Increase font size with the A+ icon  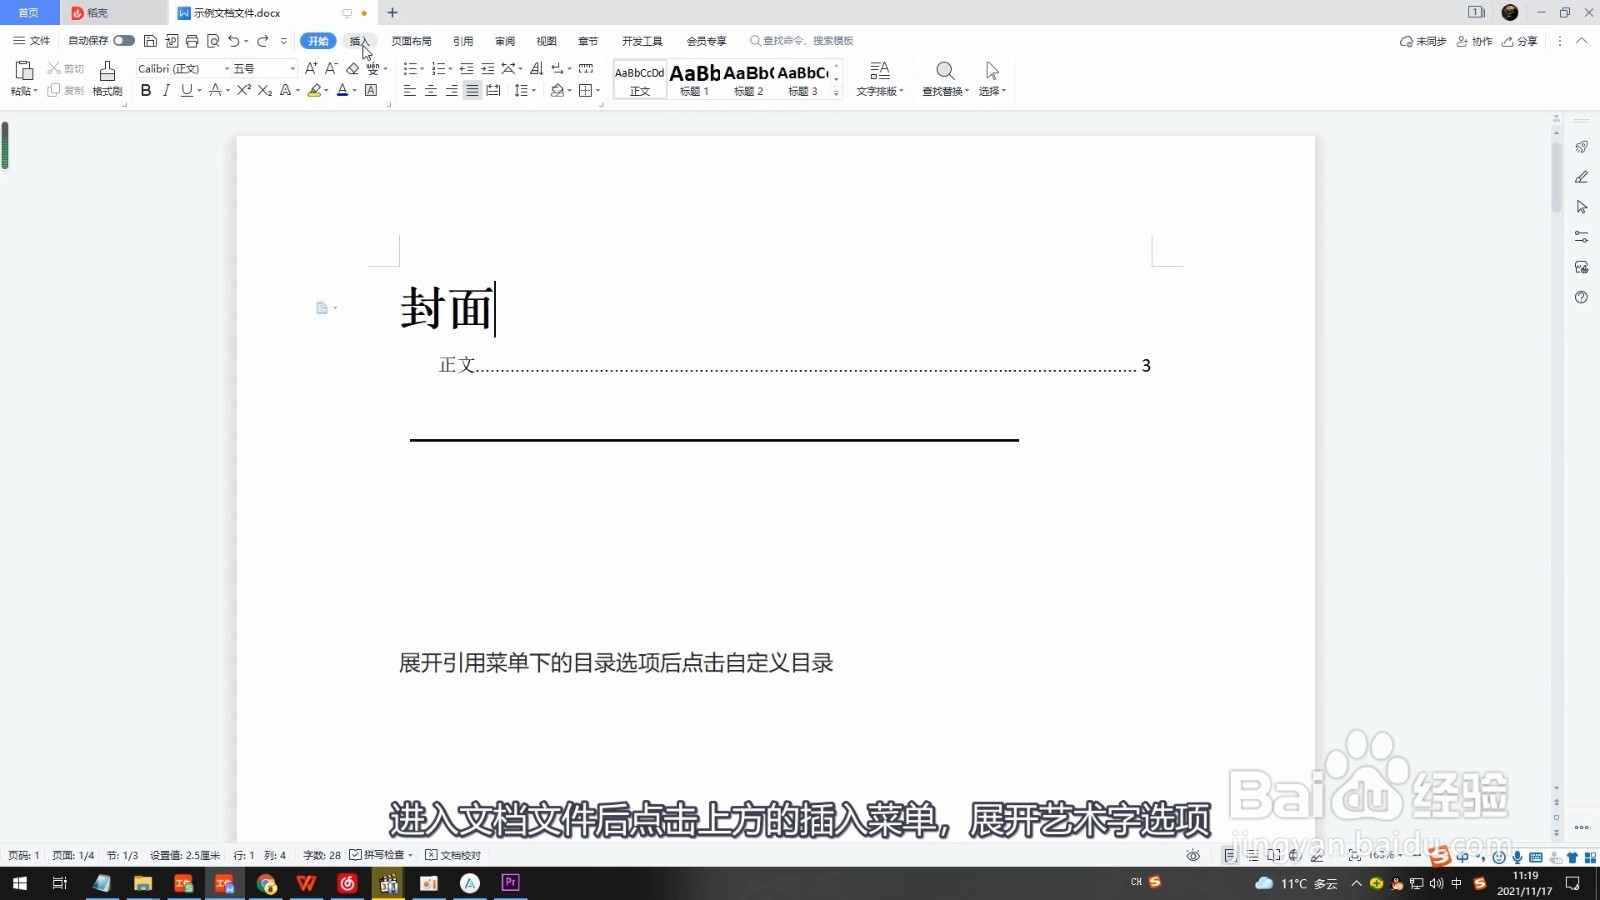(311, 68)
